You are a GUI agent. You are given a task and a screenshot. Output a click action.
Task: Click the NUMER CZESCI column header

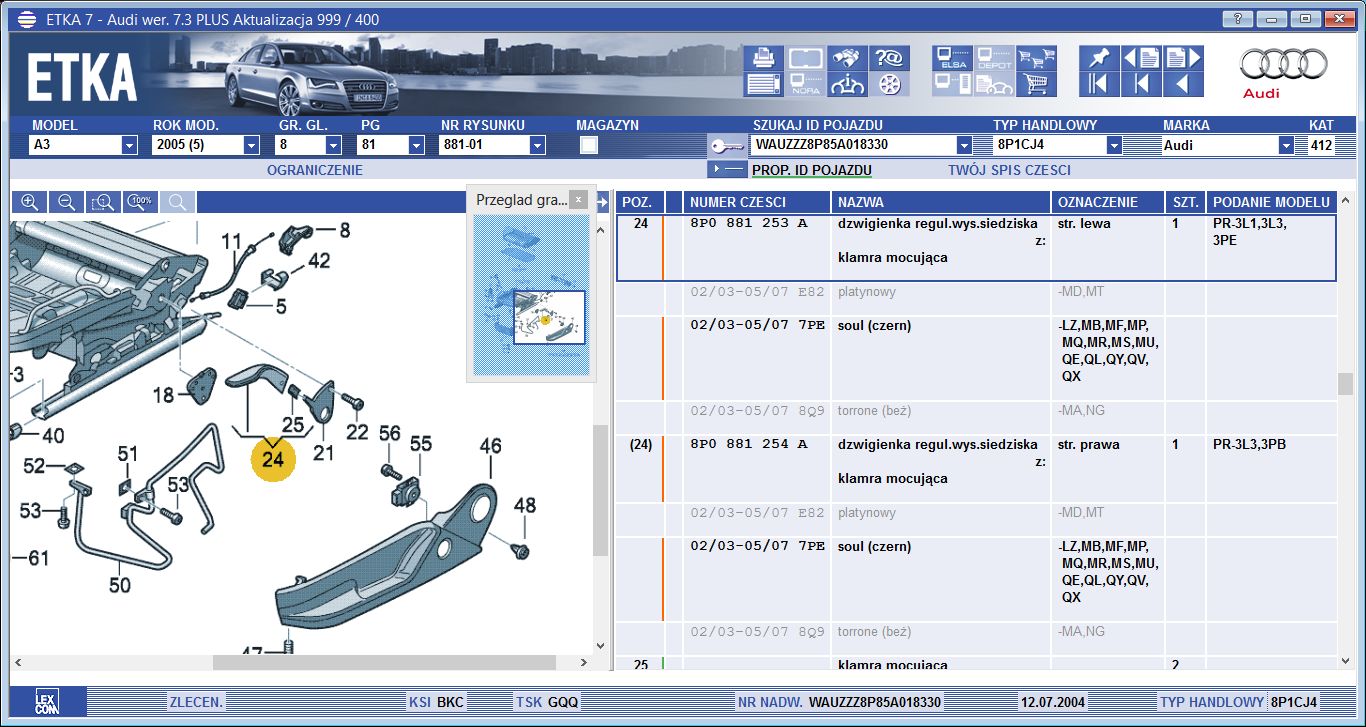756,202
